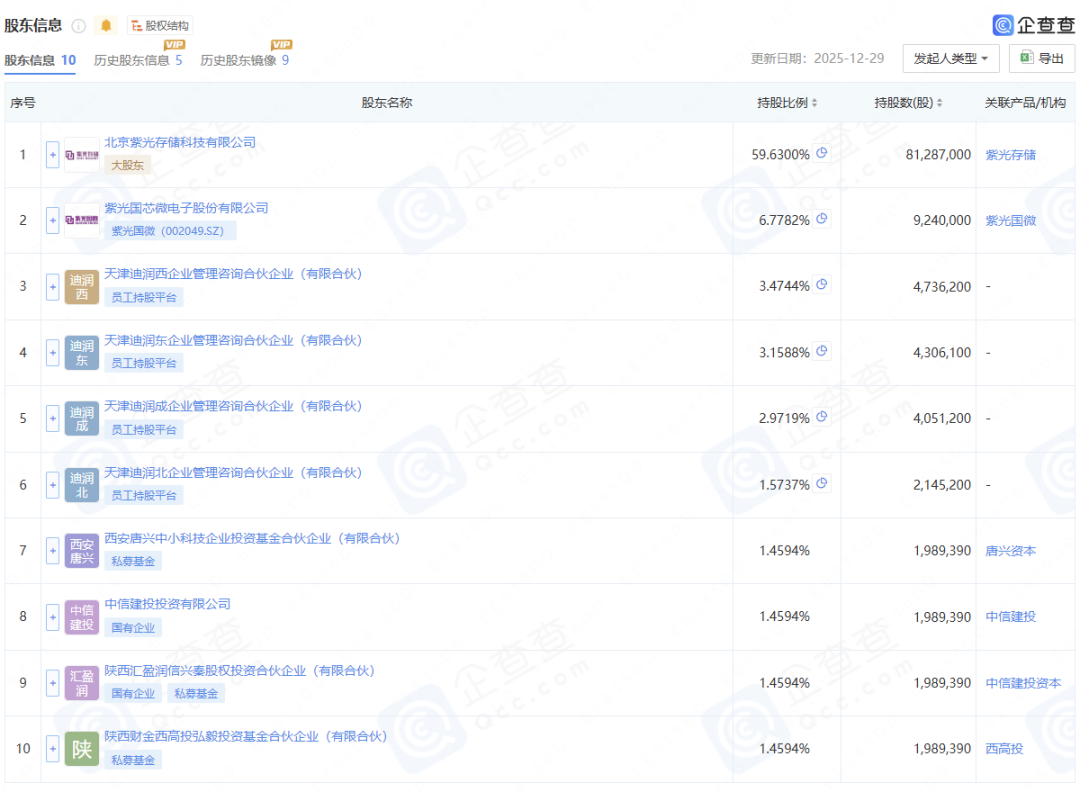Open 天津迪润成企业管理咨询合伙企业 link
Screen dimensions: 1080x792
tap(233, 406)
